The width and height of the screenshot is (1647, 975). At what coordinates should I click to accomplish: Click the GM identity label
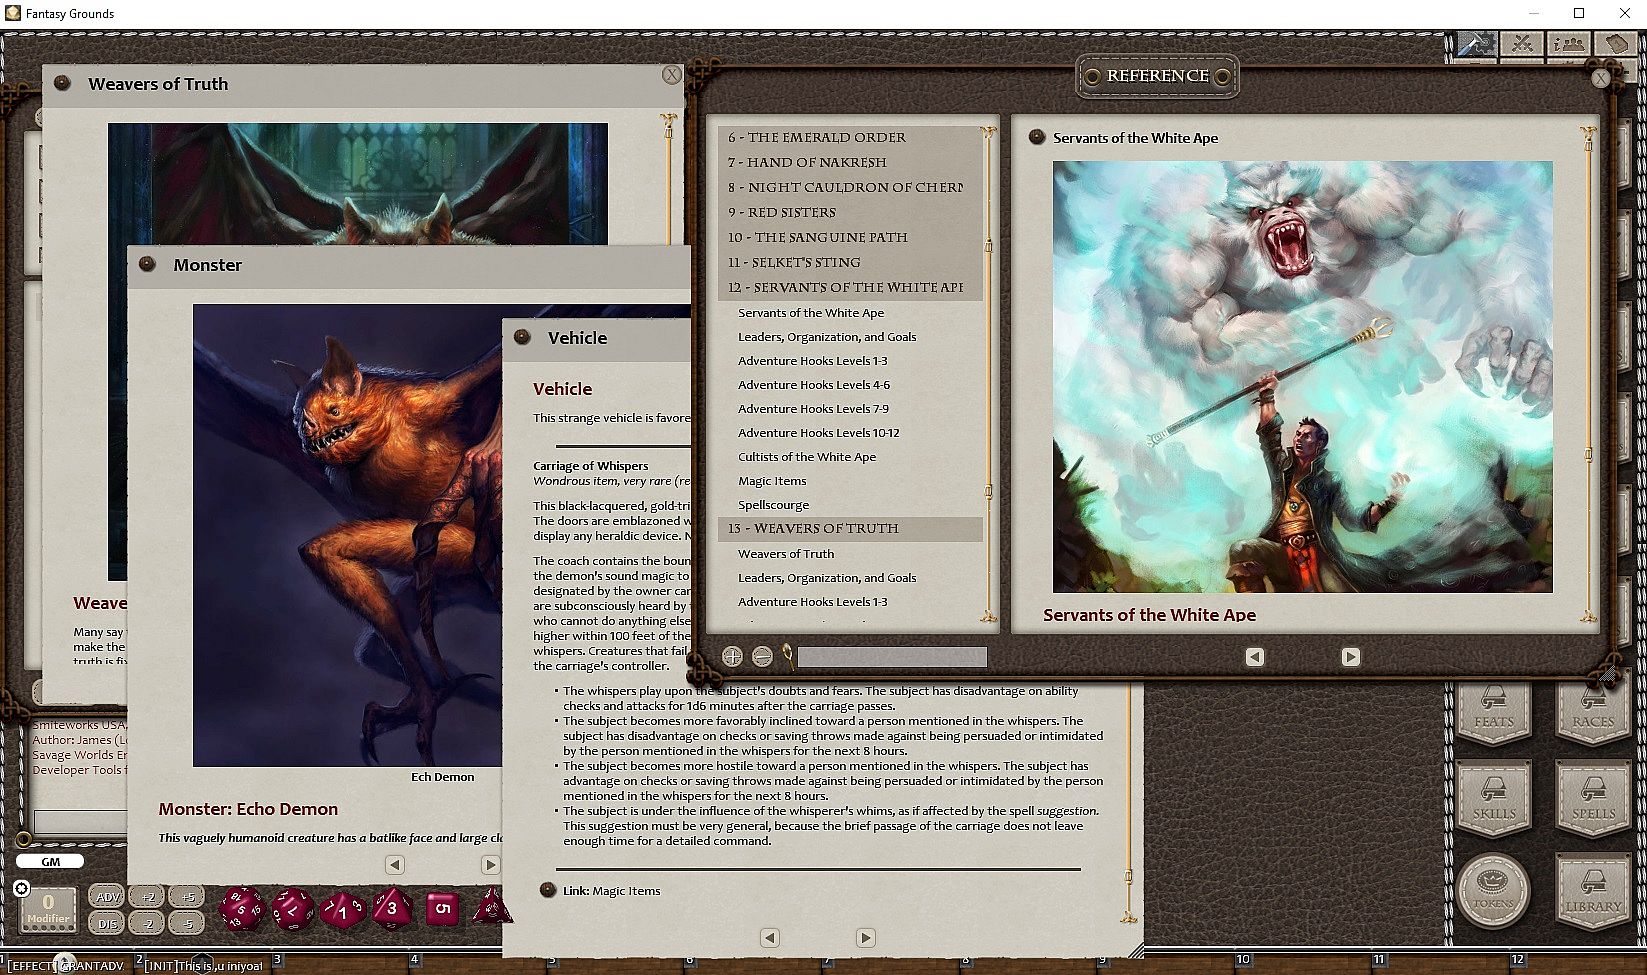[x=50, y=861]
